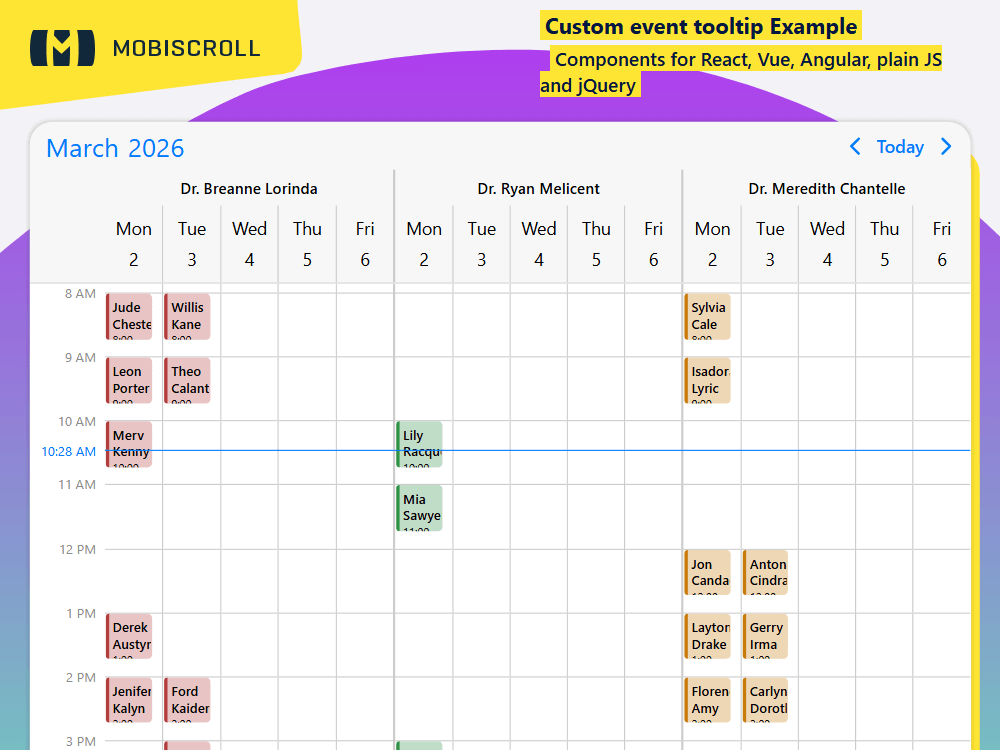Click the March 2026 calendar title

click(114, 148)
